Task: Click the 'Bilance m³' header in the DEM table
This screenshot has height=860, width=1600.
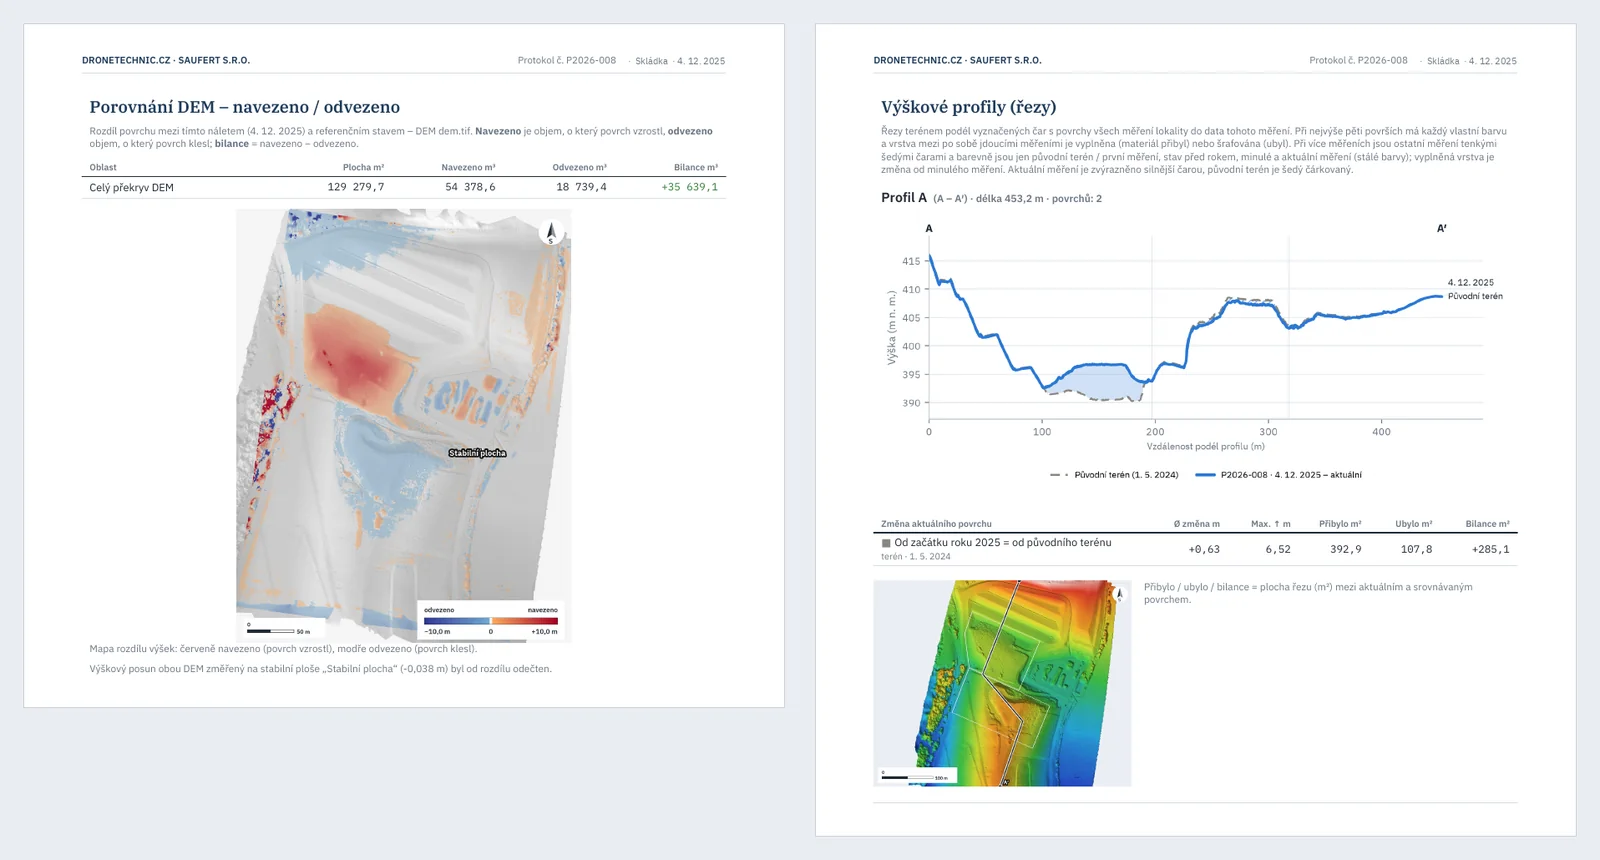Action: click(696, 167)
